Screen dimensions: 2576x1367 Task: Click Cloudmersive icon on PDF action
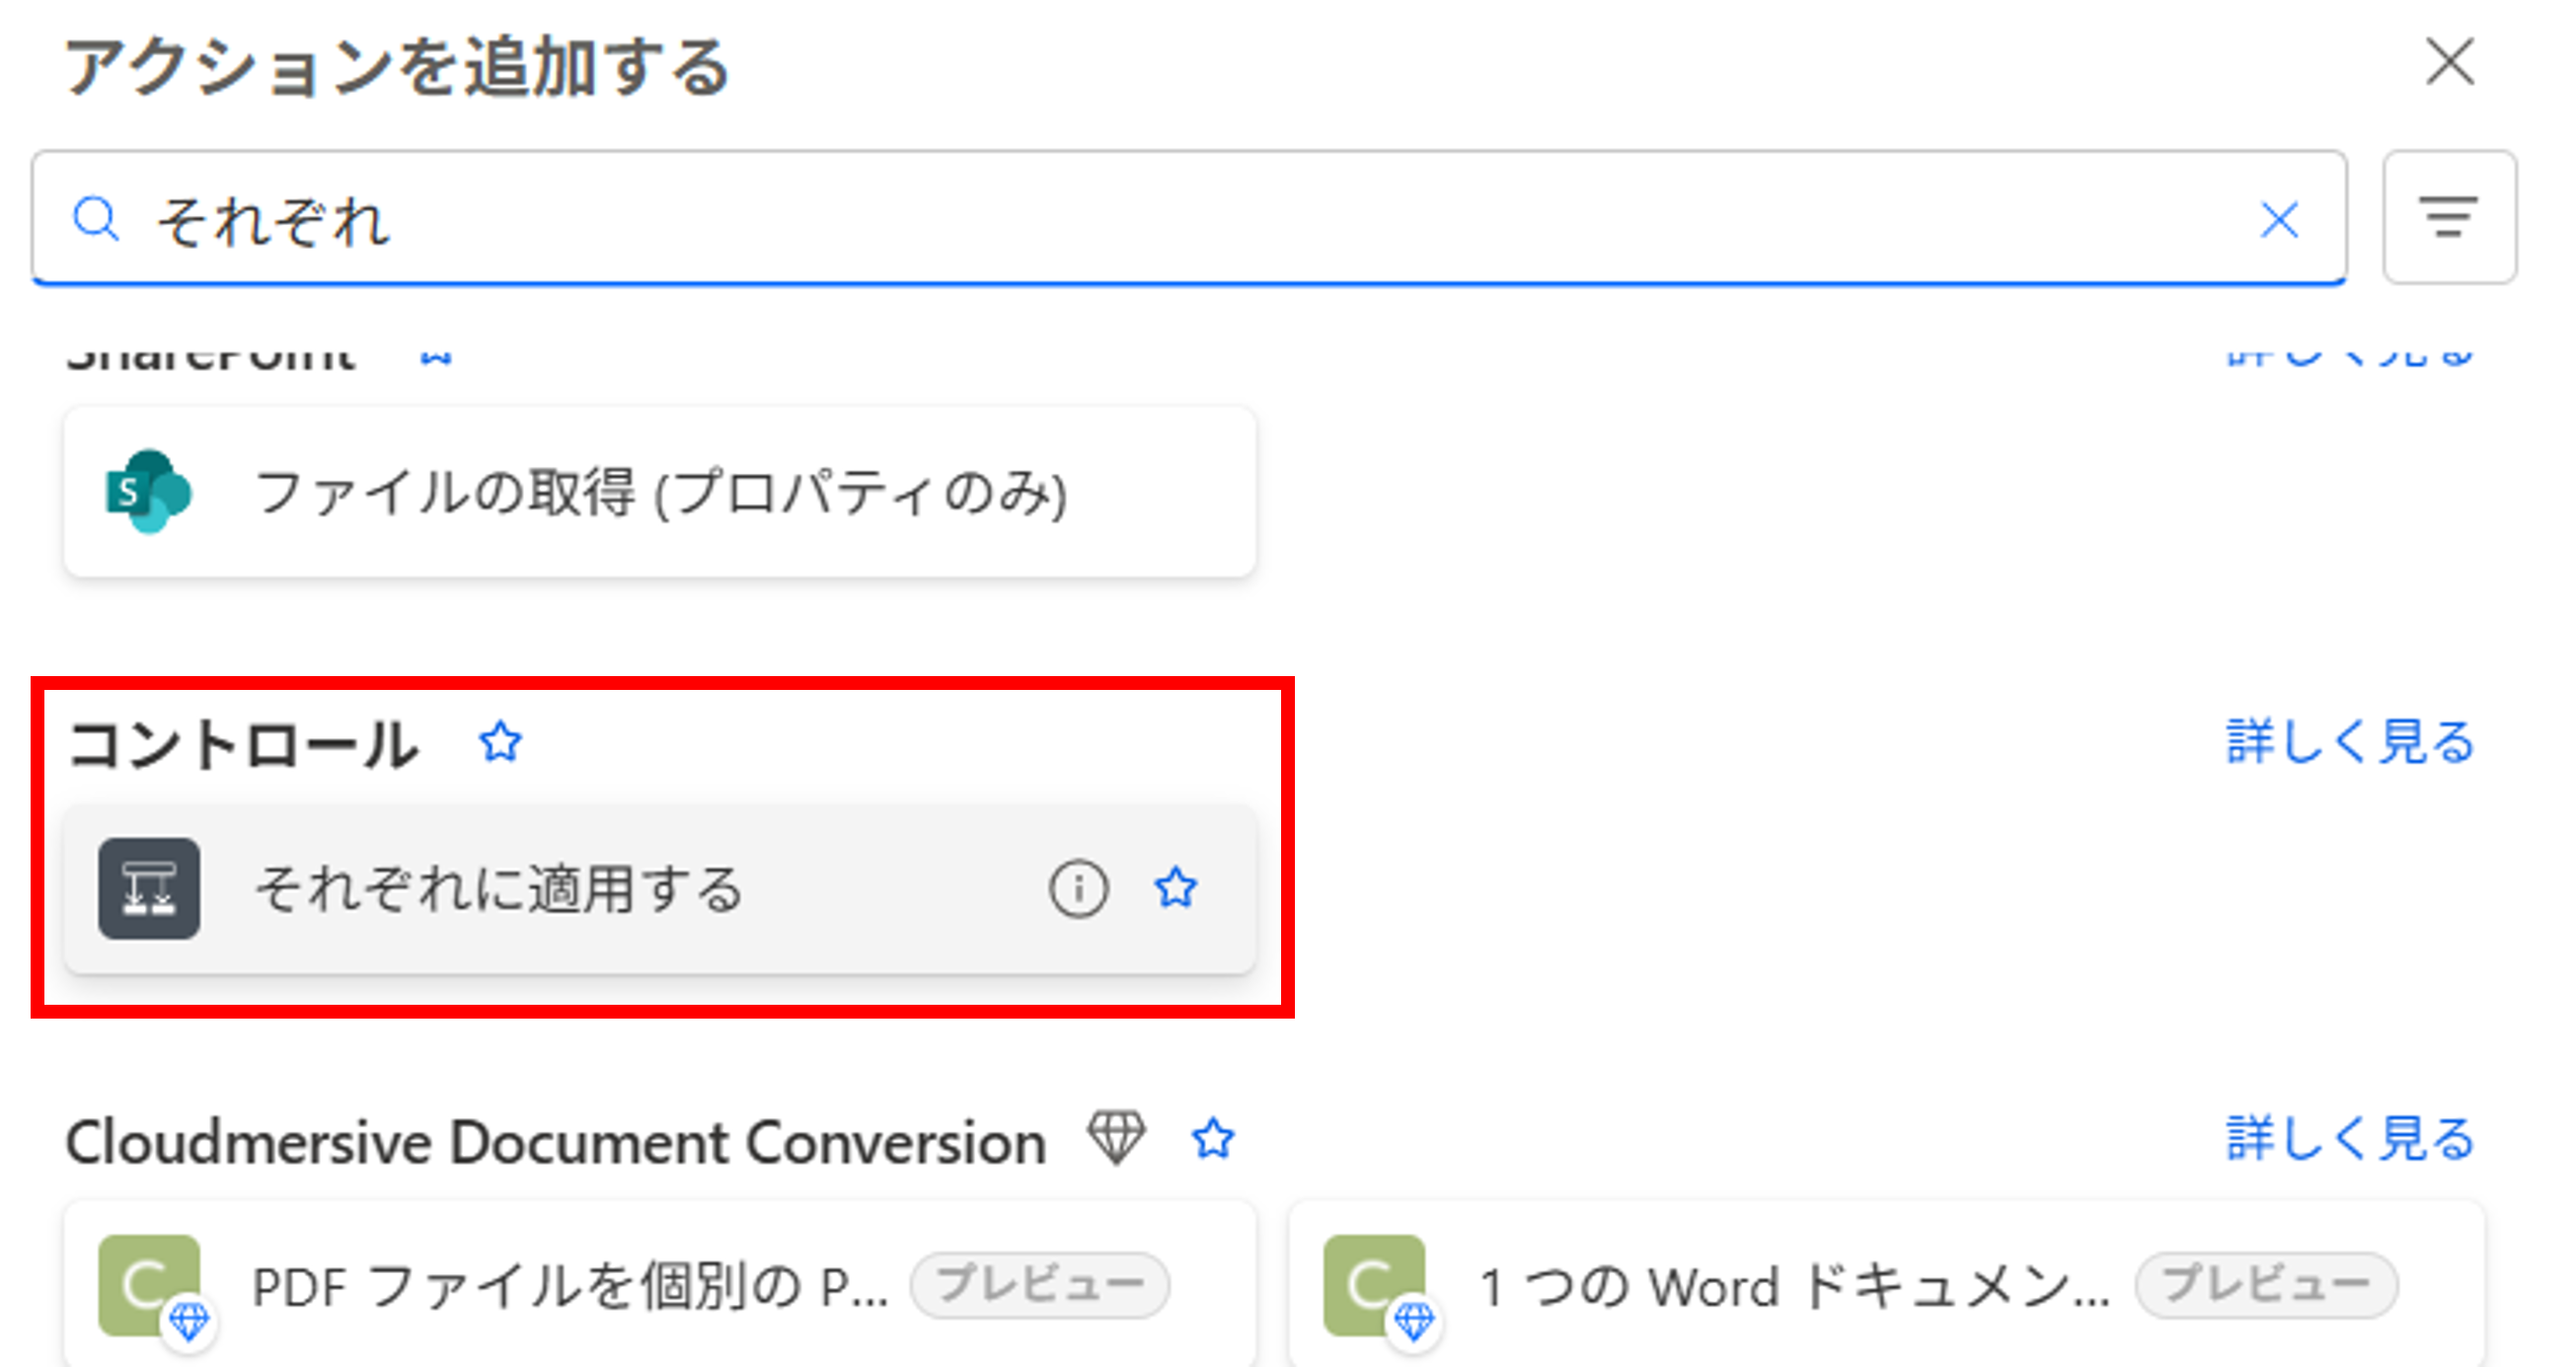point(150,1285)
